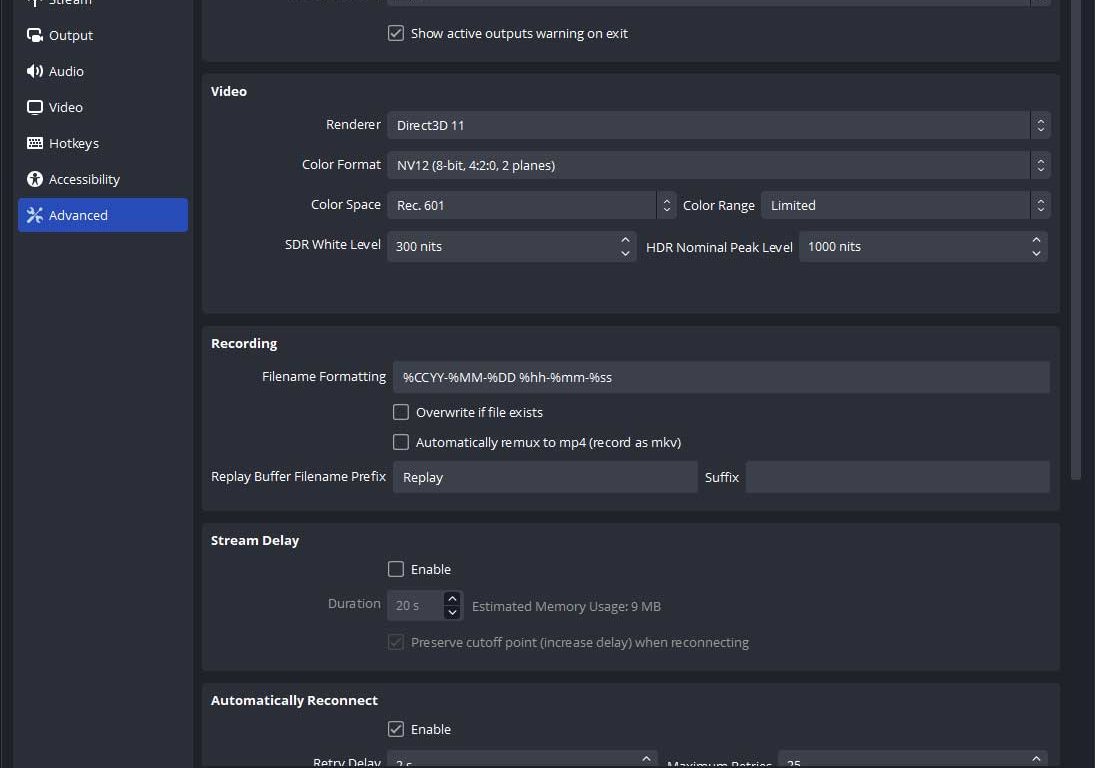Switch to the Hotkeys settings tab
Screen dimensions: 1095x768
coord(74,143)
